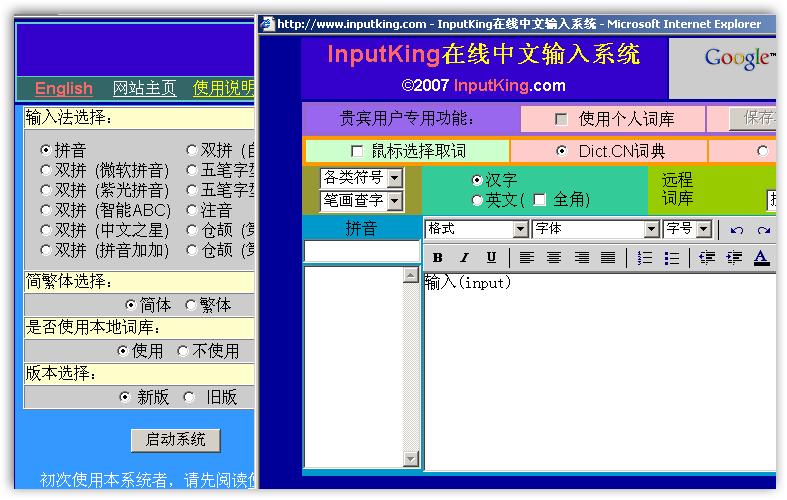Select 双拼 (紫光拼音) input method

[x=46, y=190]
